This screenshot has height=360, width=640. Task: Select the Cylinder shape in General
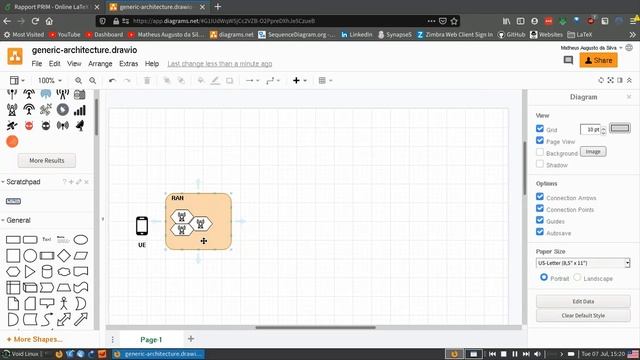pyautogui.click(x=47, y=271)
